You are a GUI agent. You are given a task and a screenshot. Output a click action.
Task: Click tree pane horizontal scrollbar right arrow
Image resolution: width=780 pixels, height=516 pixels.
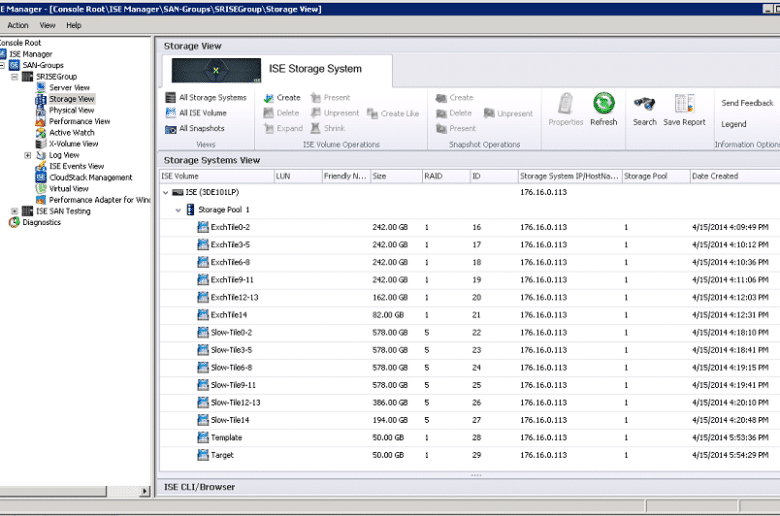(x=145, y=492)
